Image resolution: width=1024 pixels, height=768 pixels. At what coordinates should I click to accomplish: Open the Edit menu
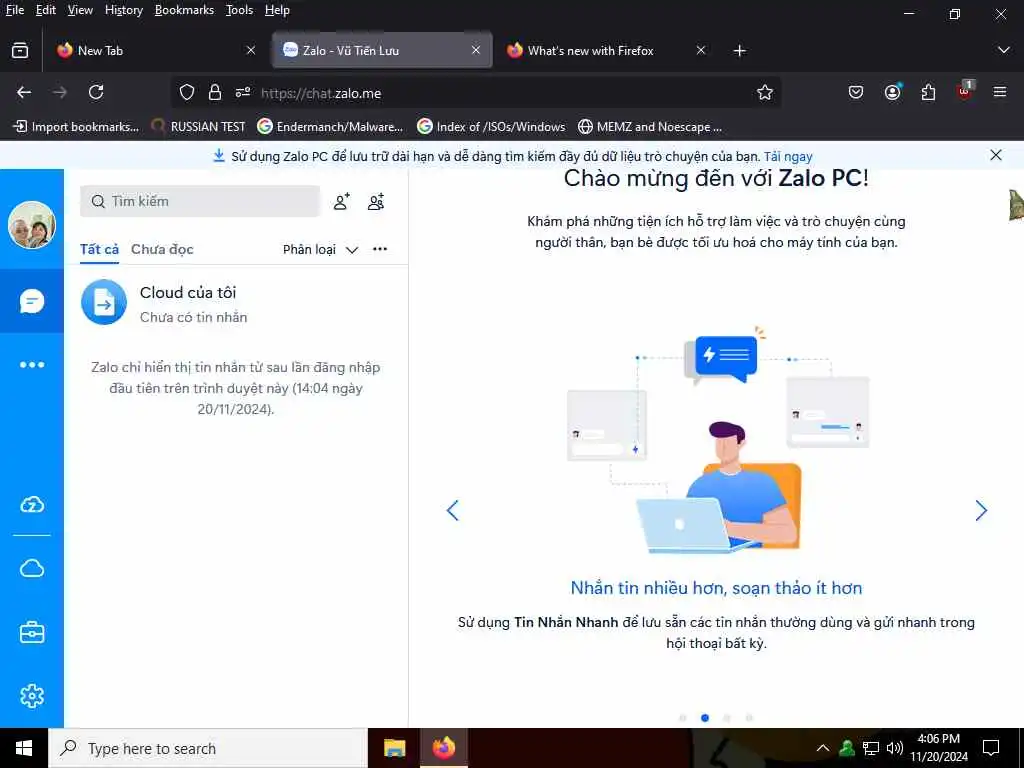46,10
